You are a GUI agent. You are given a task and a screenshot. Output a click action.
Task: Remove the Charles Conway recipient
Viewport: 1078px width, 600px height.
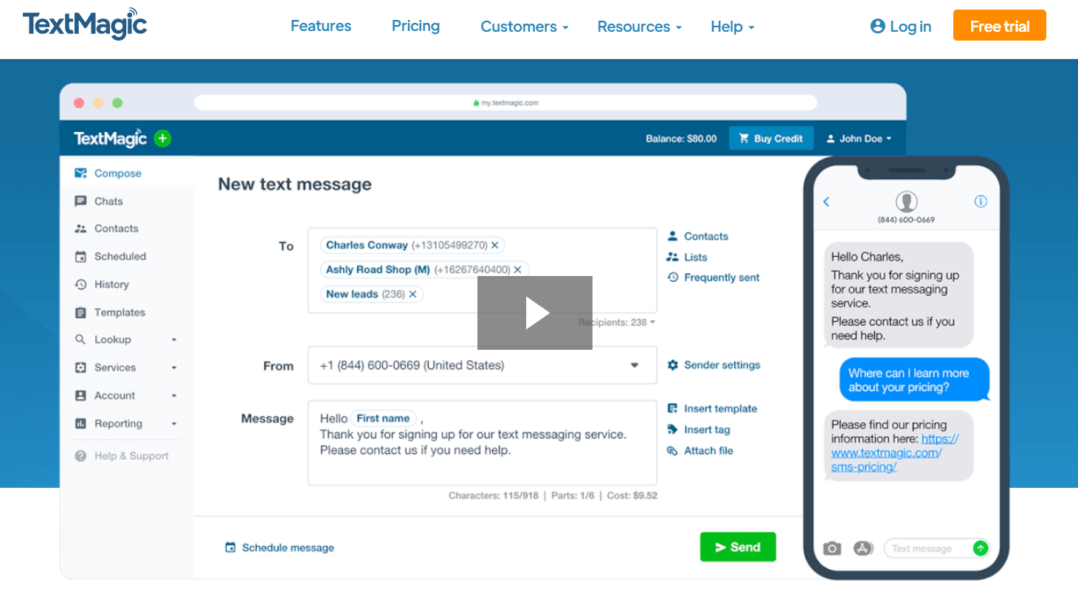click(495, 245)
